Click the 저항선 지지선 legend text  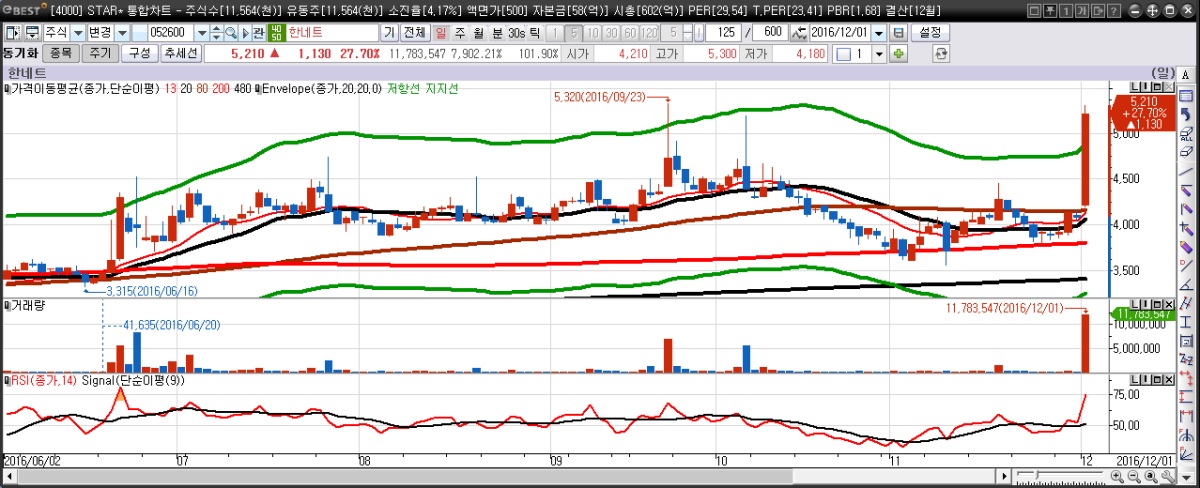422,88
